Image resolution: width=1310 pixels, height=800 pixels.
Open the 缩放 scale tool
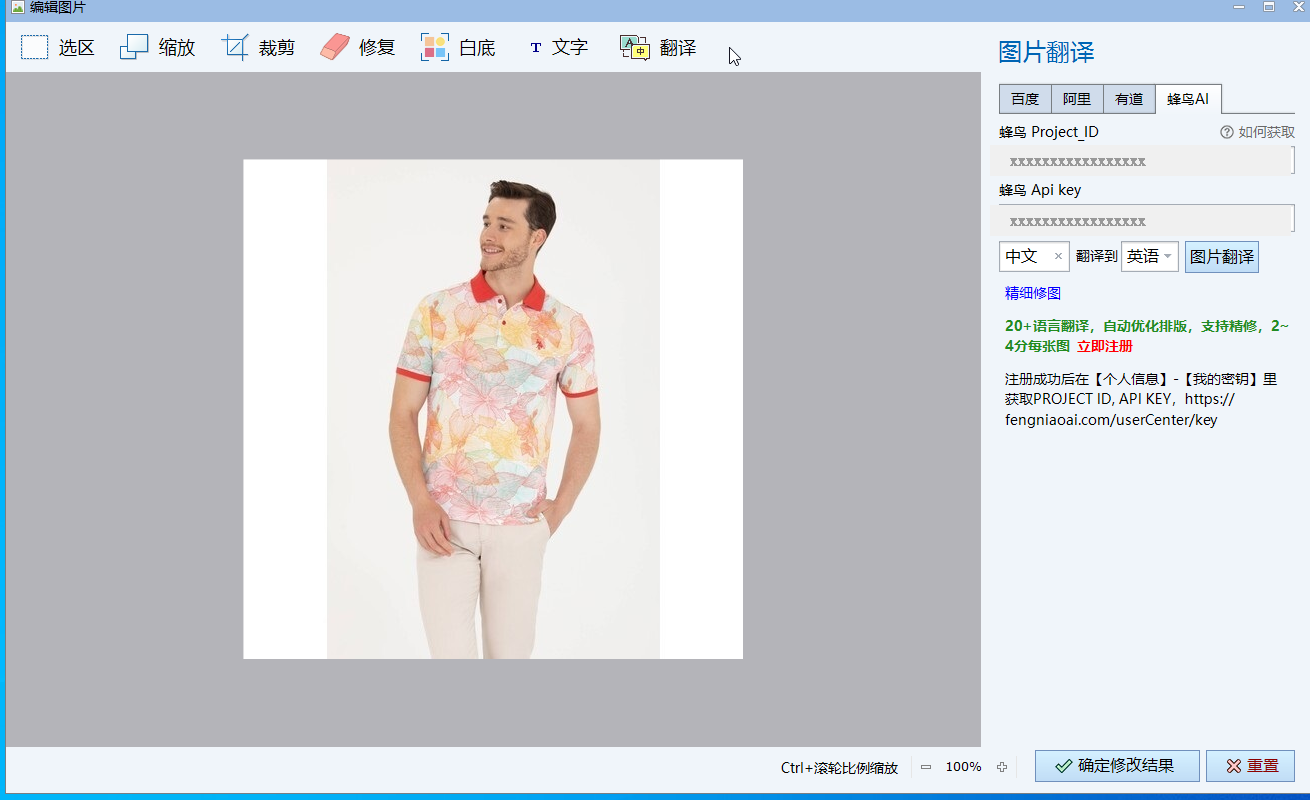tap(158, 46)
